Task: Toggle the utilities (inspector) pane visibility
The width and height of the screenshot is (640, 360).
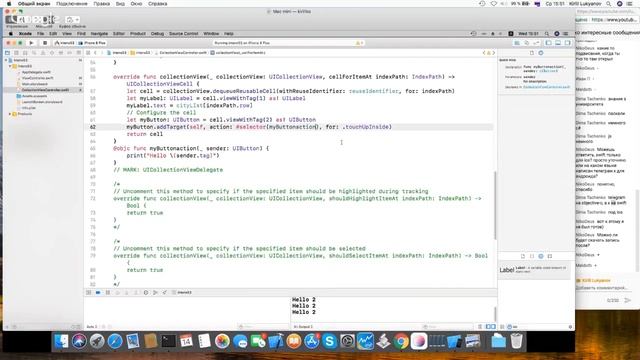Action: click(x=567, y=43)
